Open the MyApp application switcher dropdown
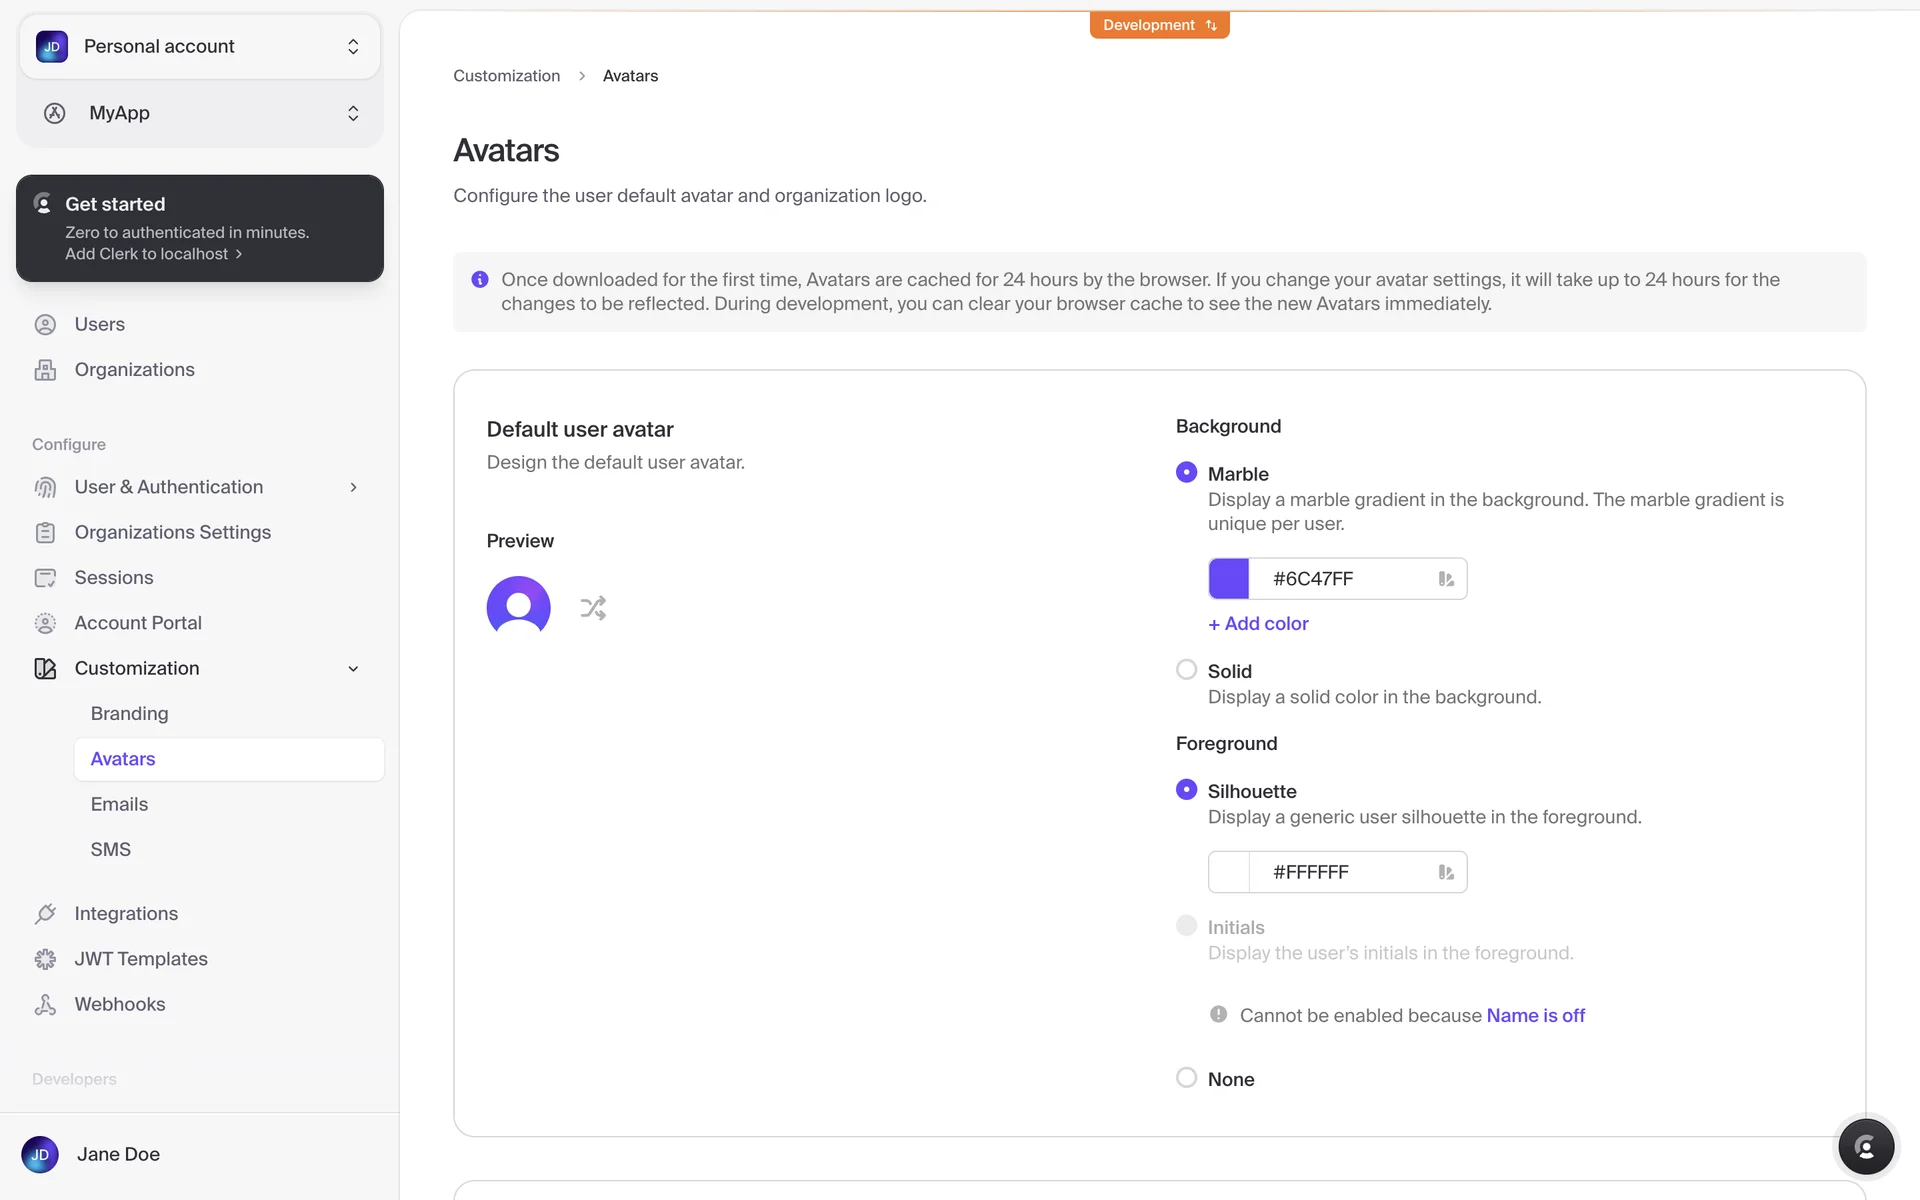The height and width of the screenshot is (1200, 1920). coord(200,113)
